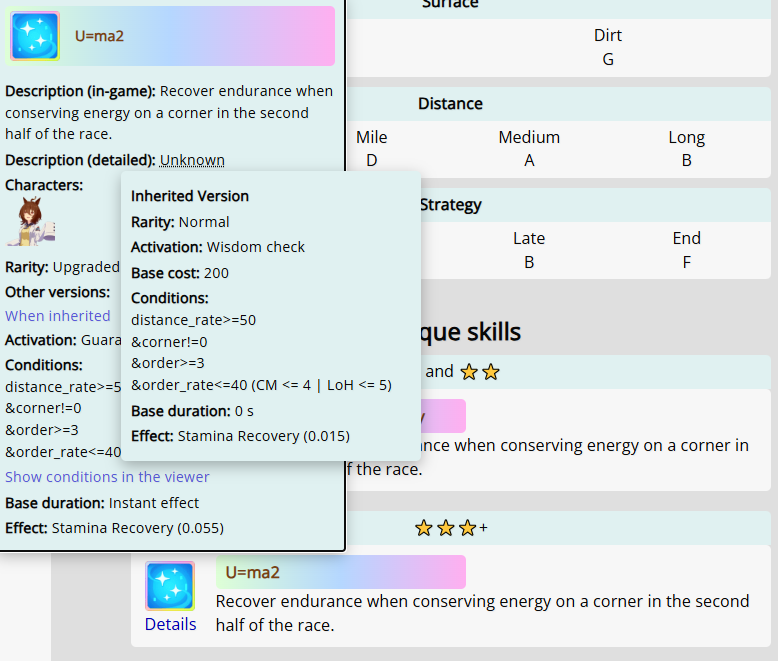Click '&corner!=0' condition in the tooltip
The image size is (778, 661).
pyautogui.click(x=169, y=342)
